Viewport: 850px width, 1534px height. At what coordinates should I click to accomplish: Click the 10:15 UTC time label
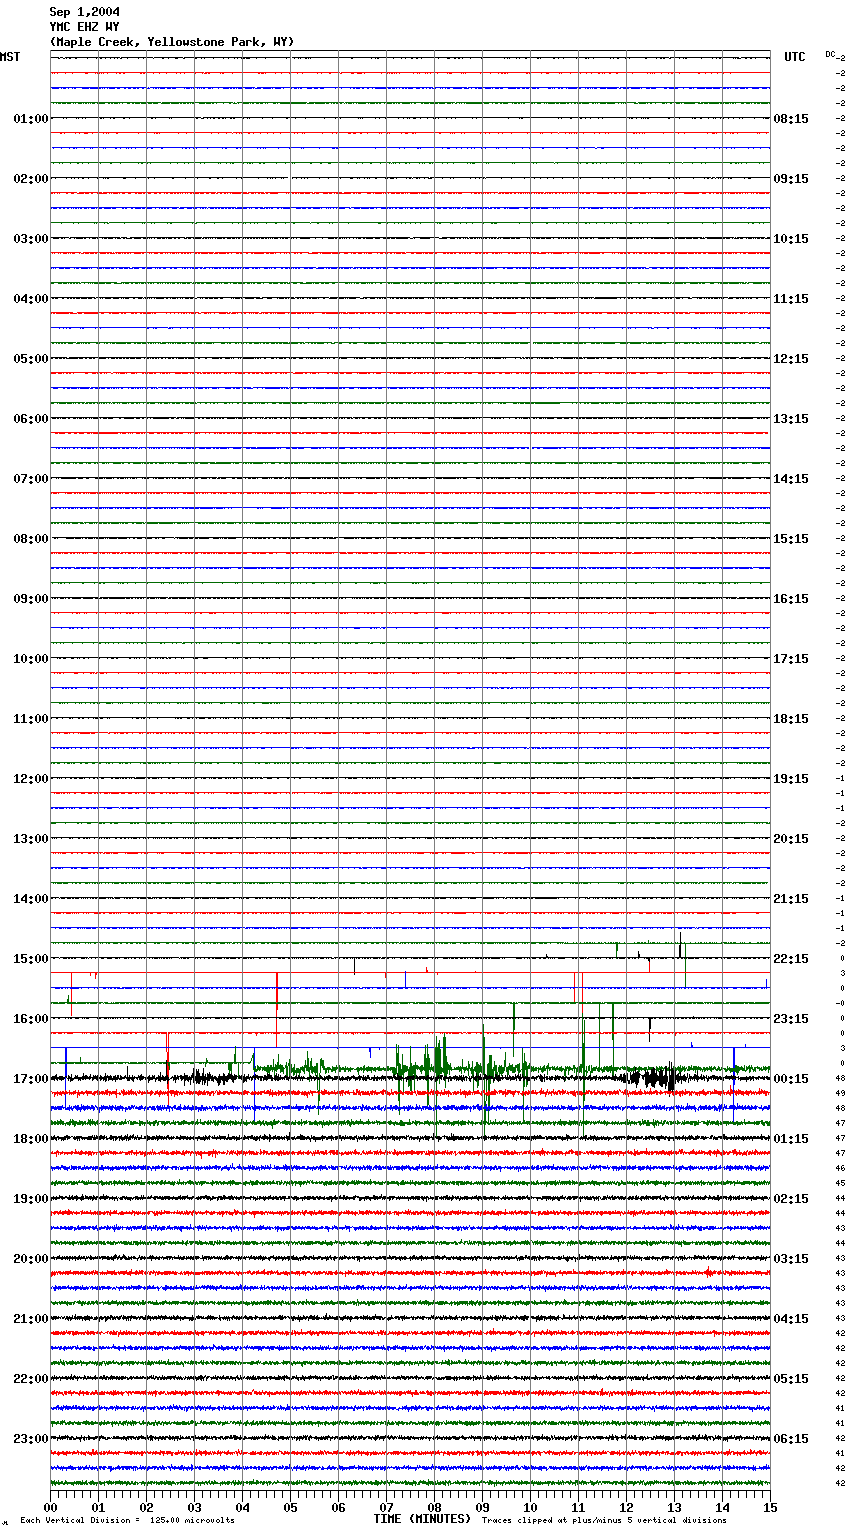click(791, 239)
